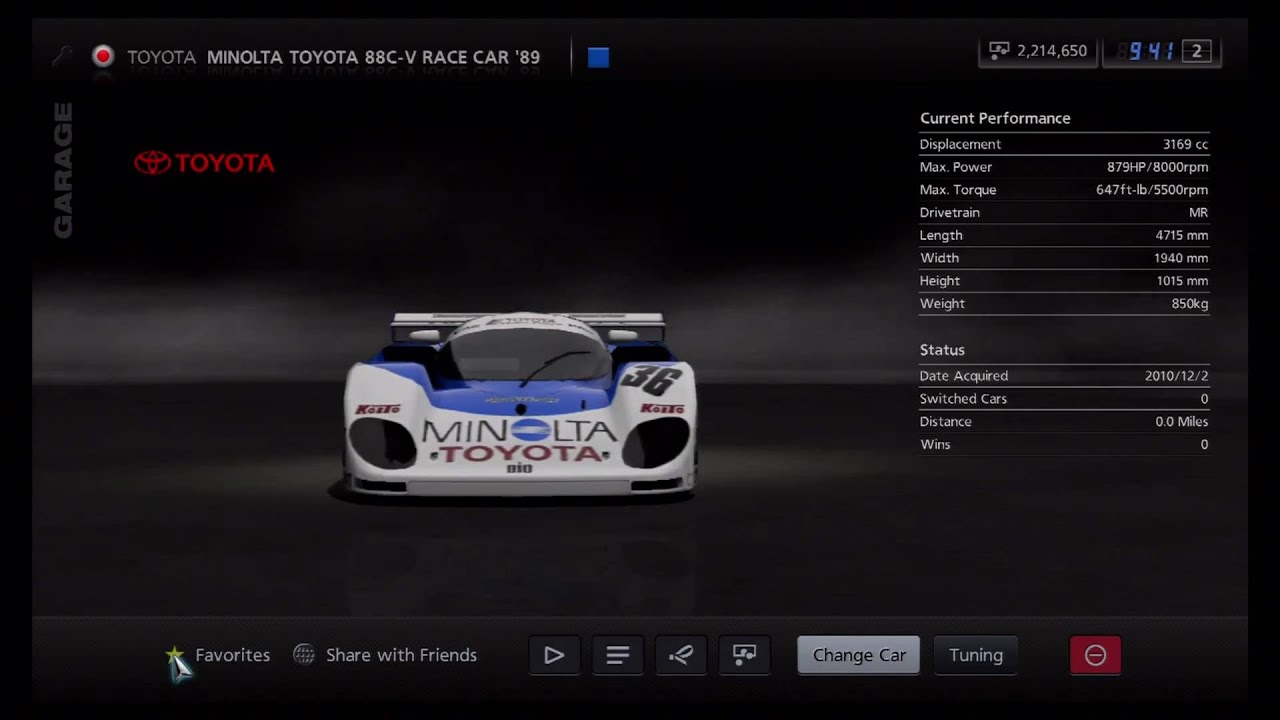The height and width of the screenshot is (720, 1280).
Task: Click the Wins label in Status
Action: pos(935,444)
